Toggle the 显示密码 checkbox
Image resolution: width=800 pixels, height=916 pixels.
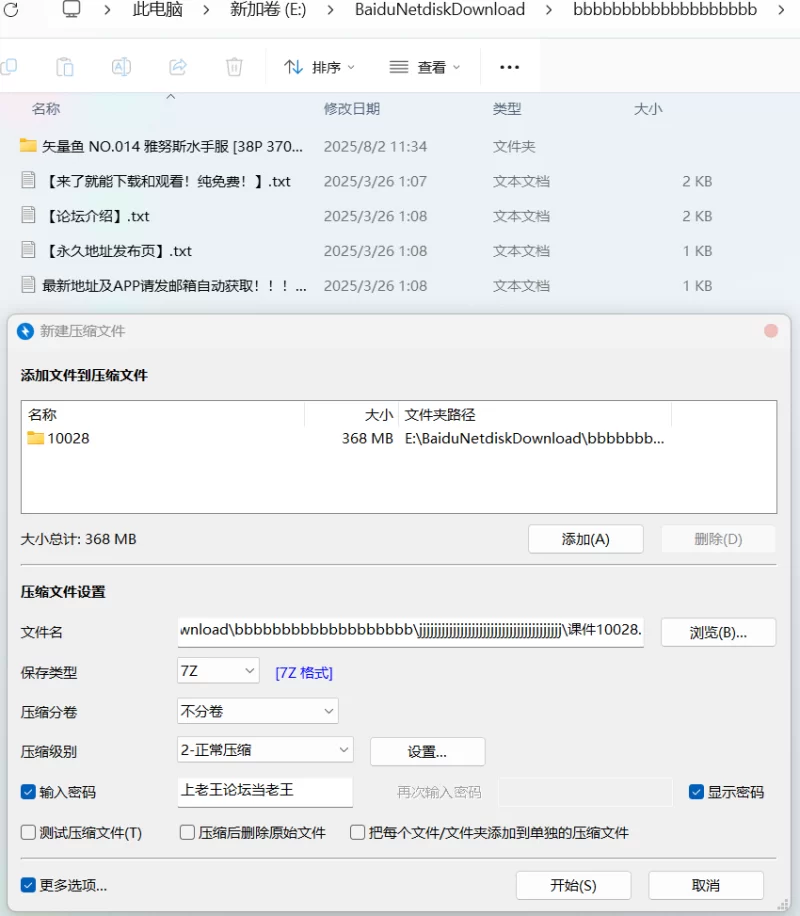[x=696, y=792]
